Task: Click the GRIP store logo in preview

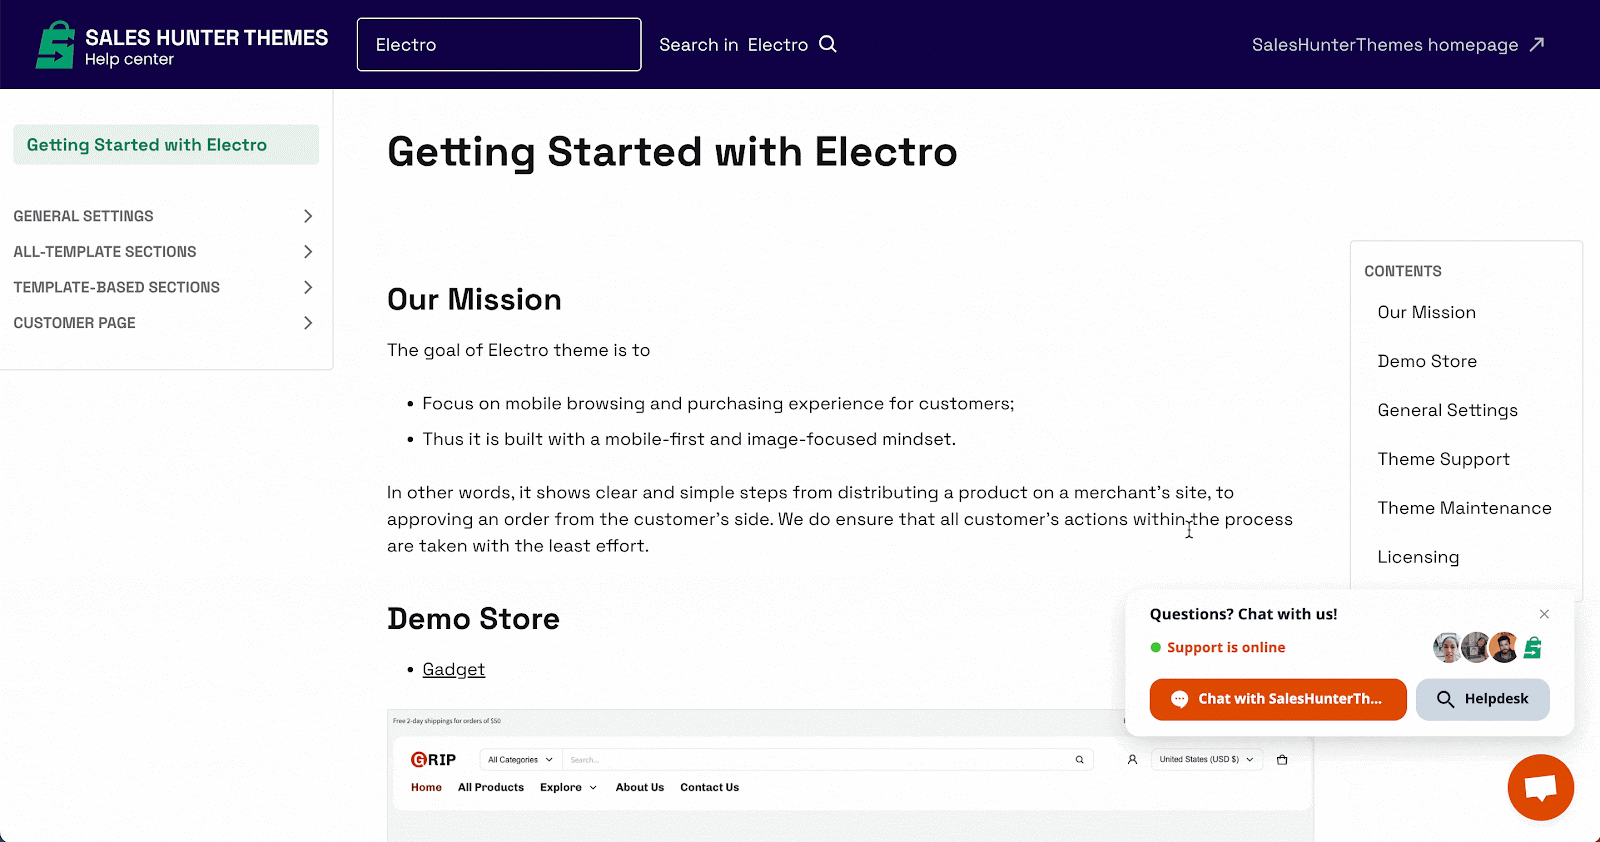Action: pyautogui.click(x=433, y=760)
